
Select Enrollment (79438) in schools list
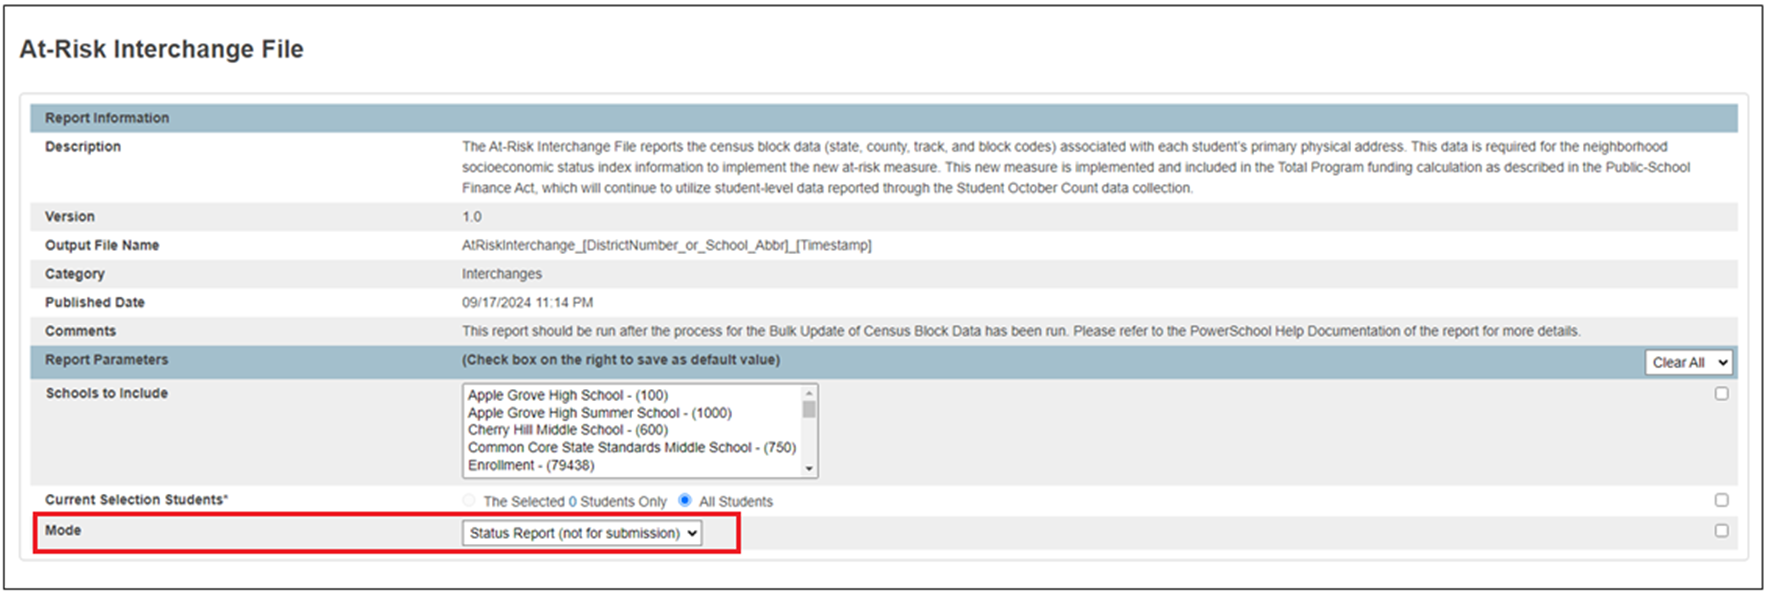[530, 465]
